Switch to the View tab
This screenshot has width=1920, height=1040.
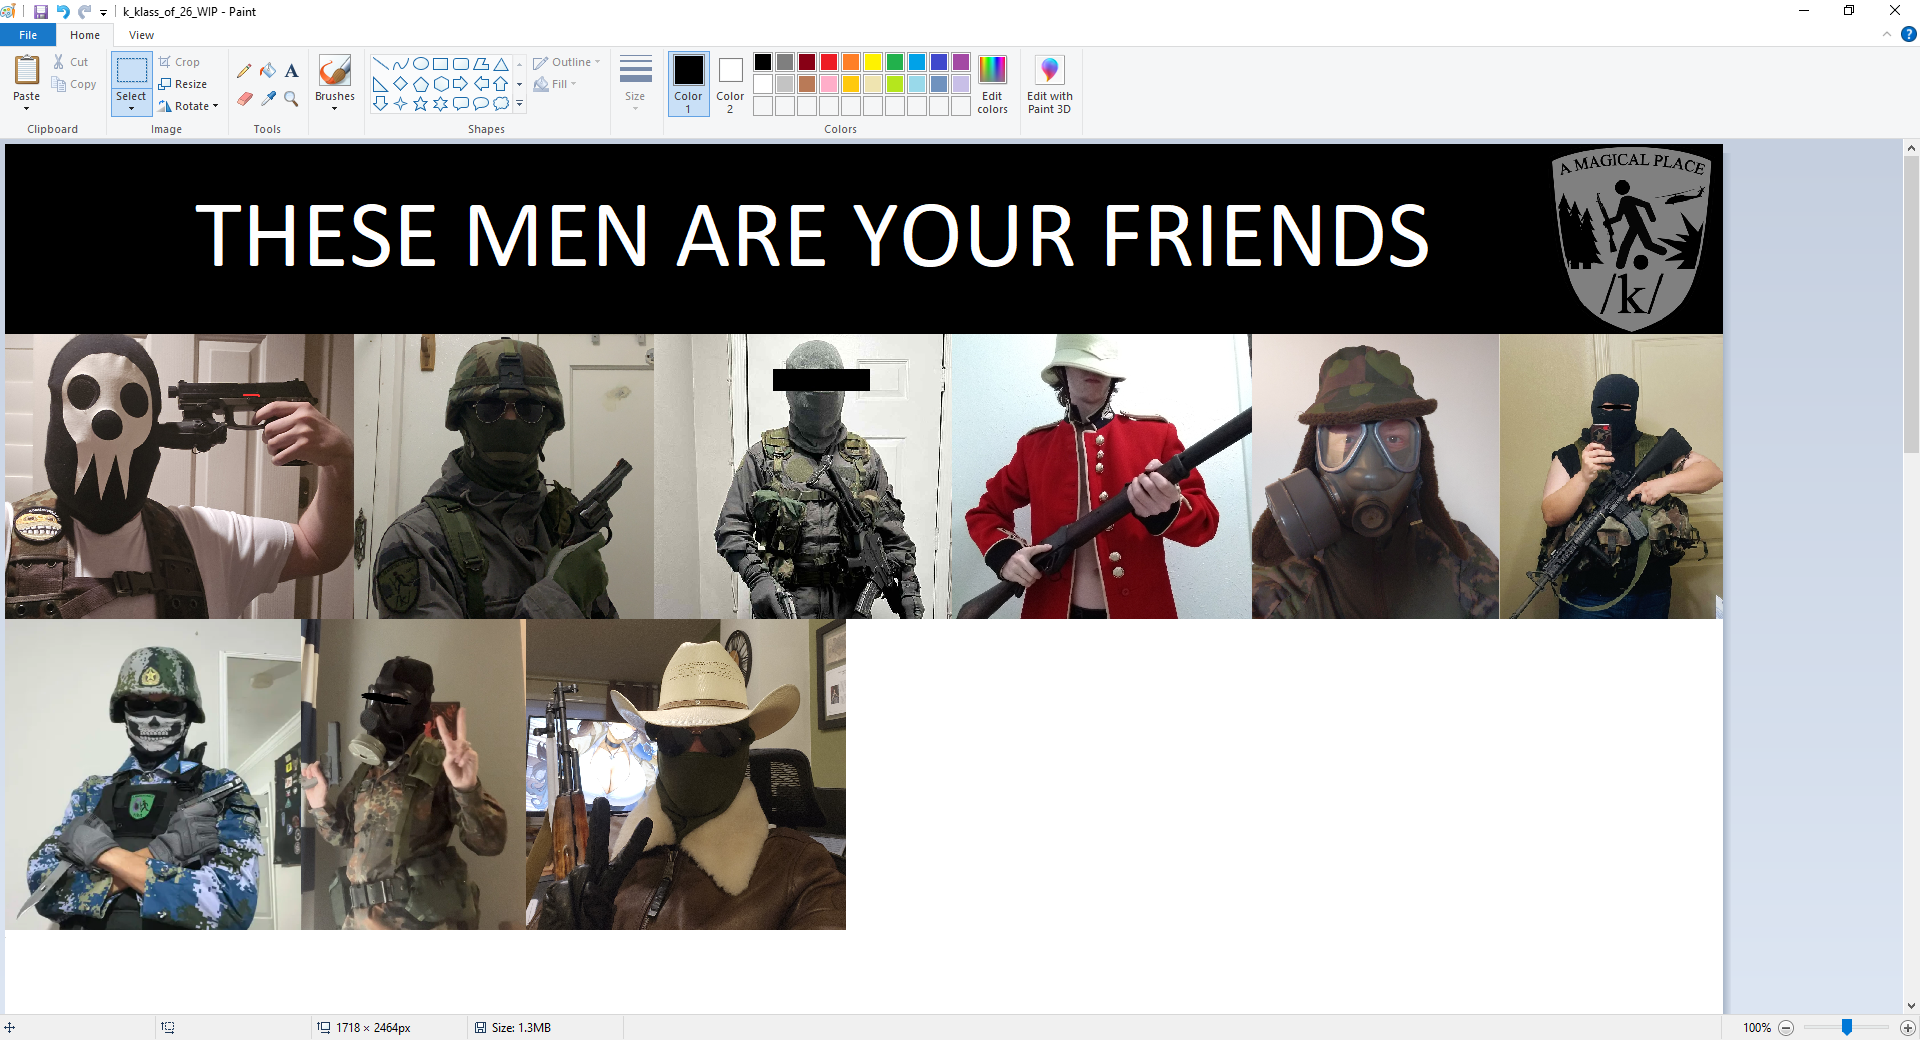tap(141, 35)
